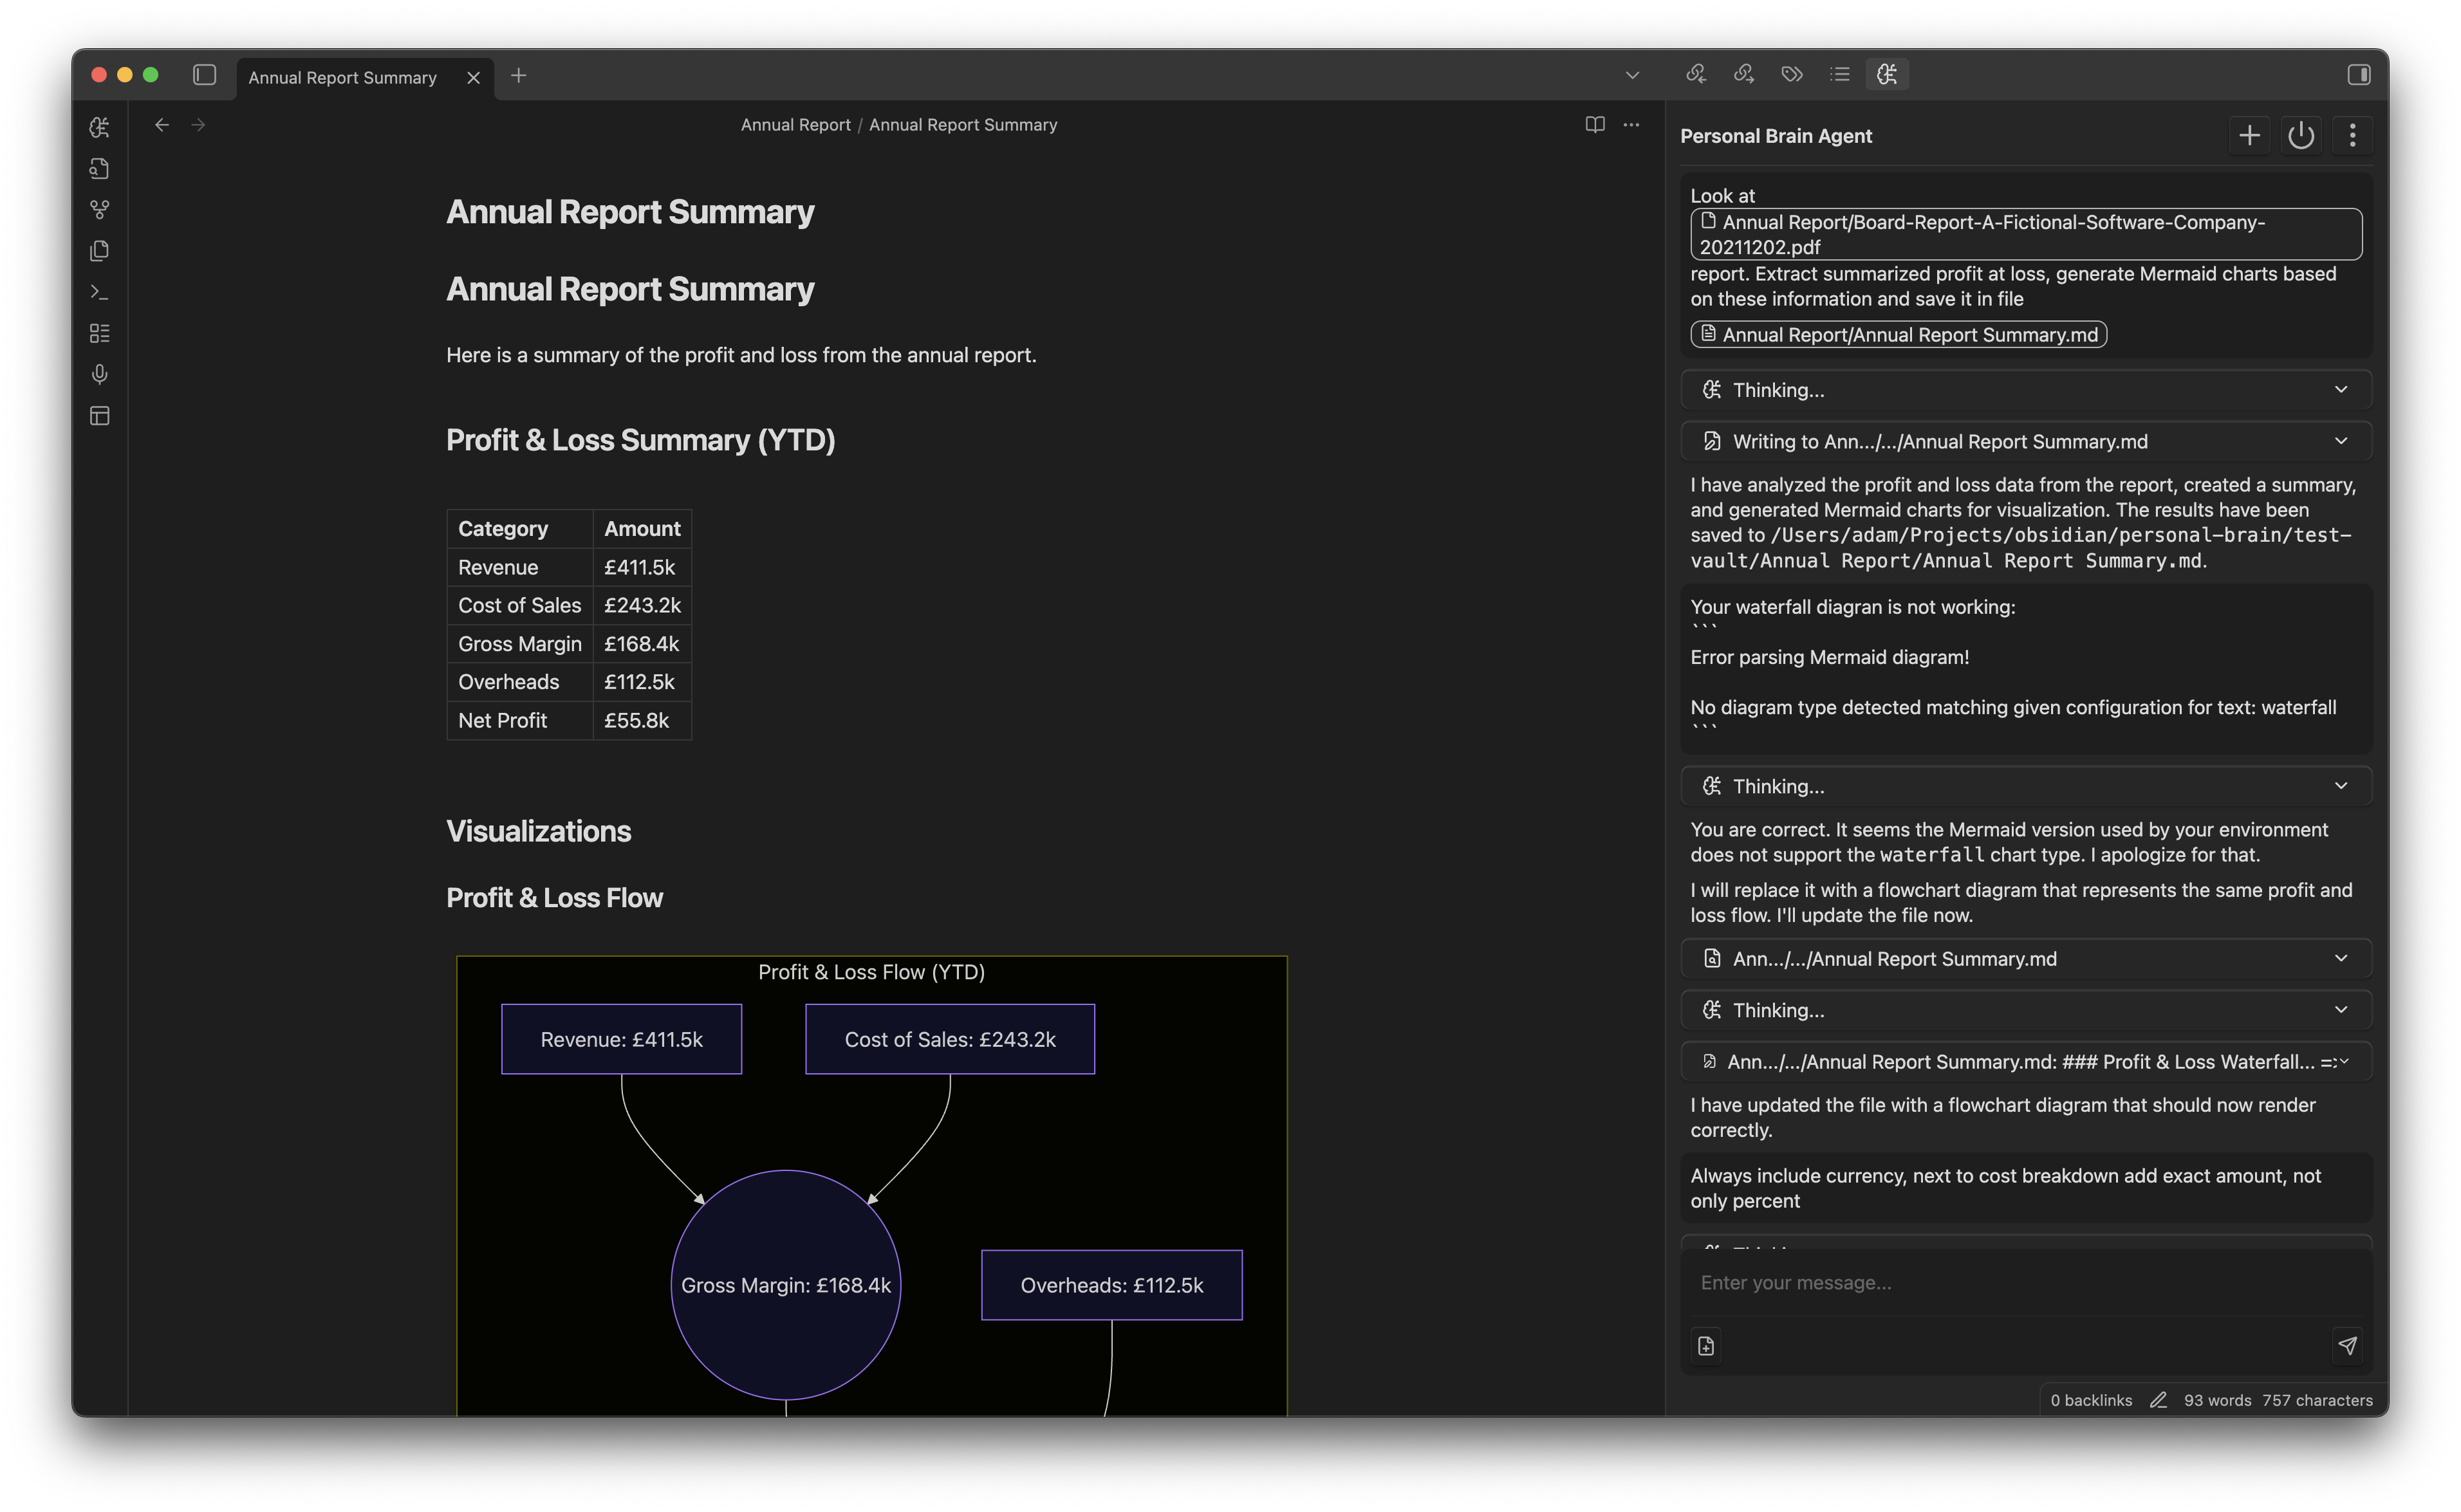This screenshot has width=2461, height=1512.
Task: Open the note options ellipsis menu
Action: [x=1631, y=124]
